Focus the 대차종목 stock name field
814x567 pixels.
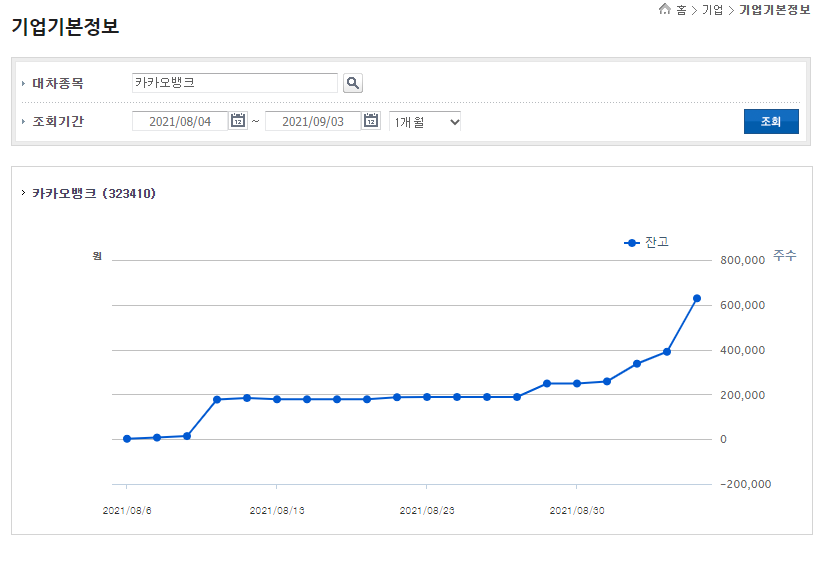click(235, 83)
